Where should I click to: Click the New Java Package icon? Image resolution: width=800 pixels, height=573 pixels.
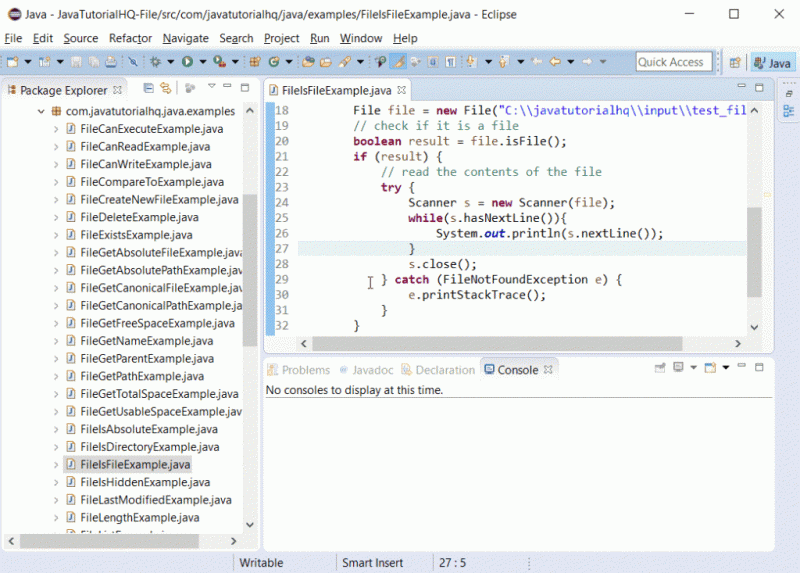pos(255,62)
